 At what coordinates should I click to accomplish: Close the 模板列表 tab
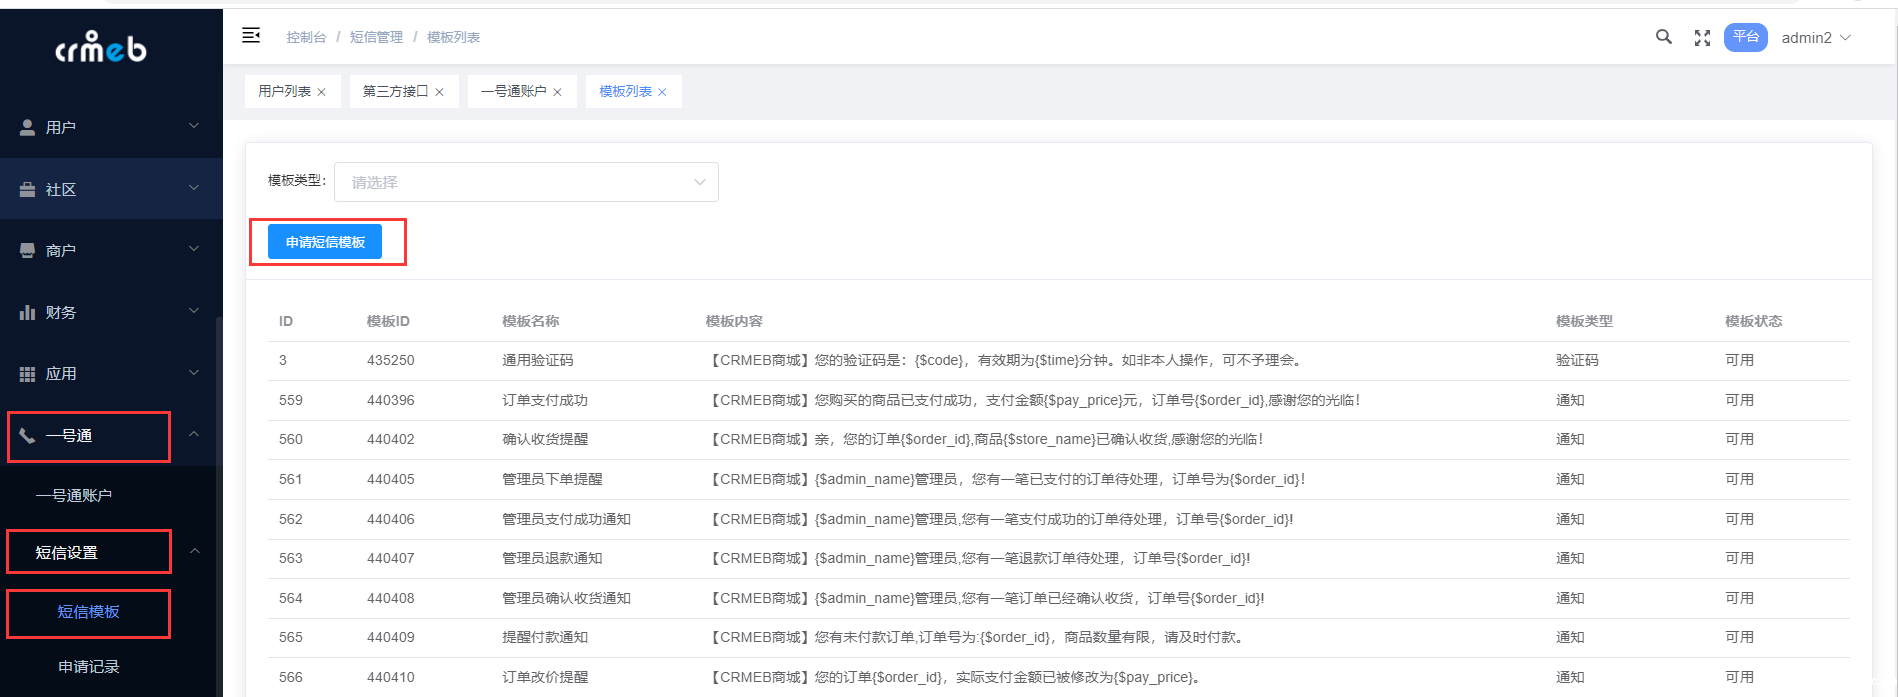662,92
